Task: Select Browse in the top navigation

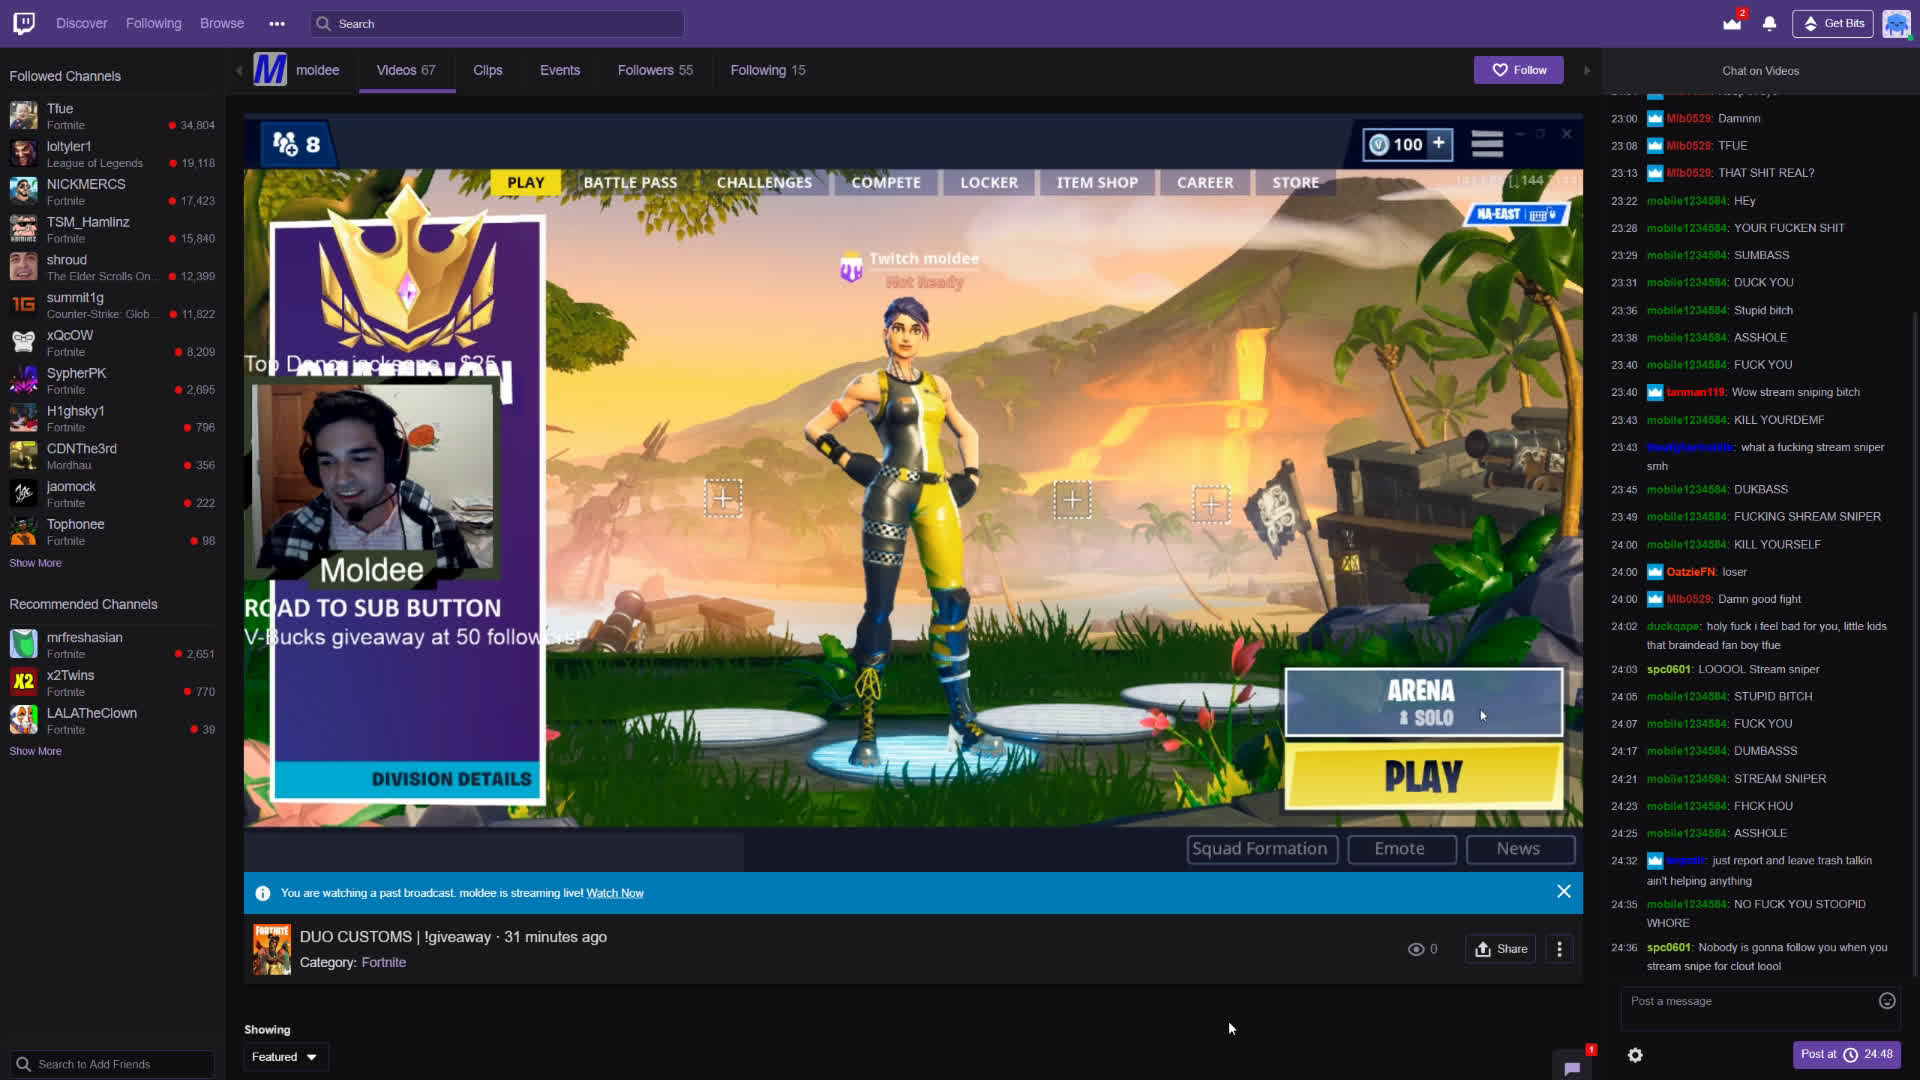Action: pos(222,22)
